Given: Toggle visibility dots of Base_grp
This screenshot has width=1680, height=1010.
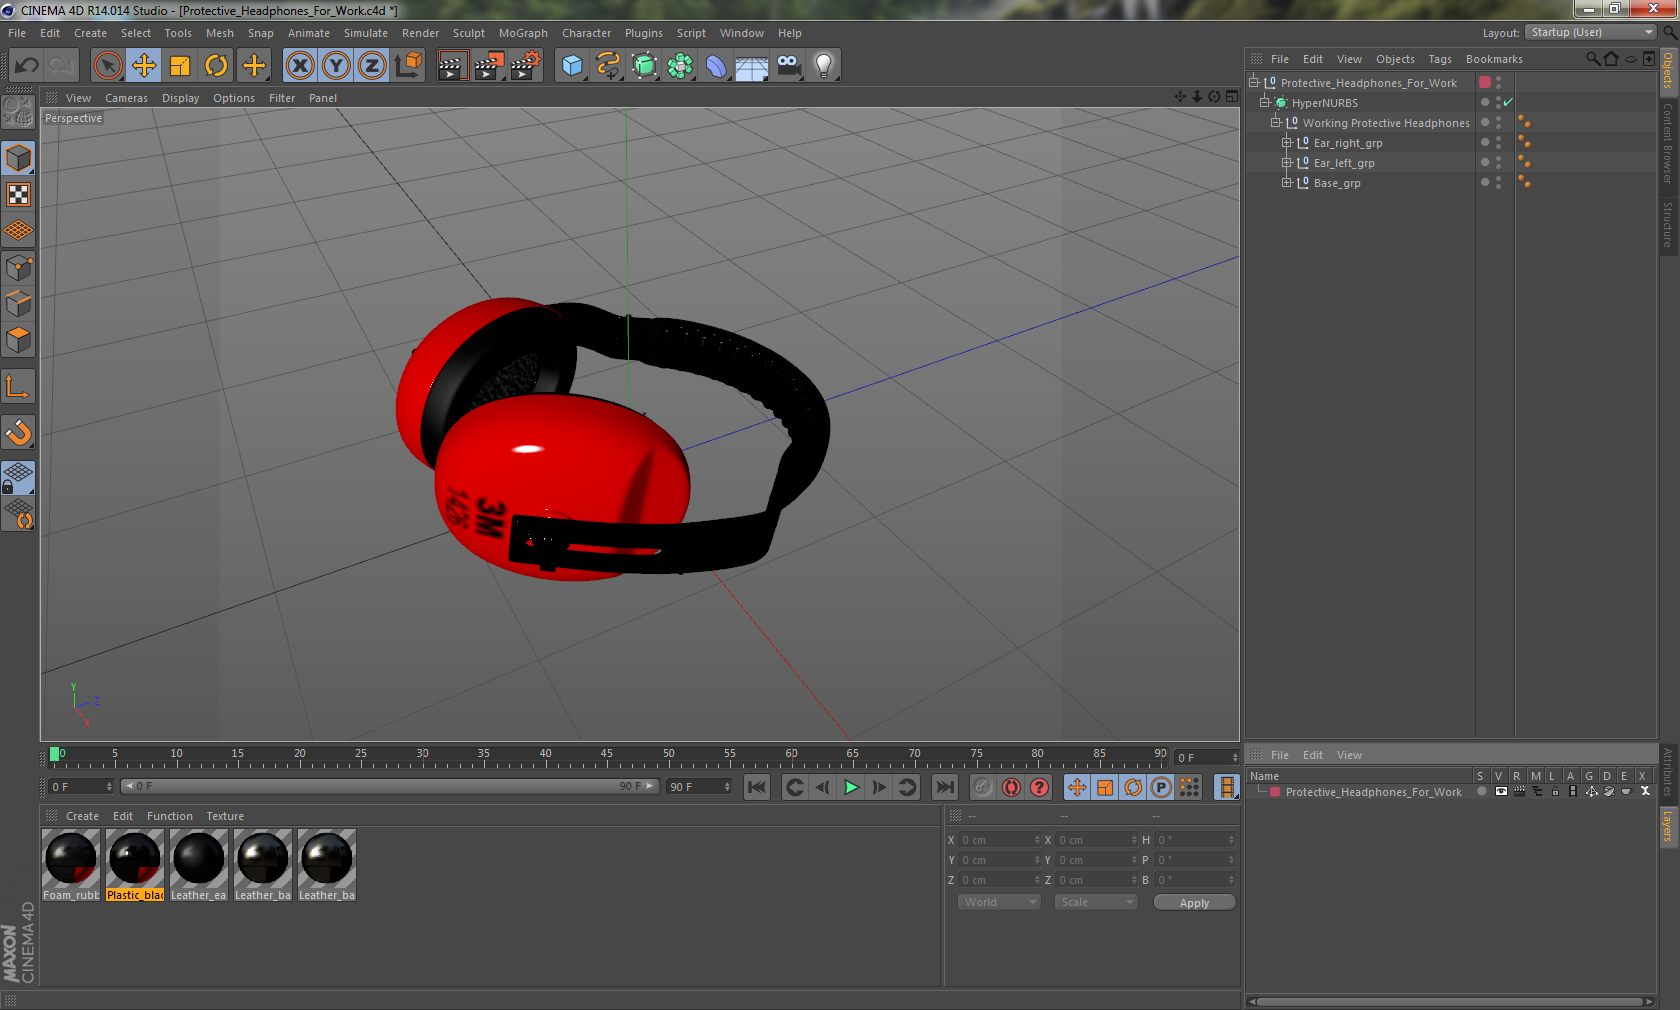Looking at the screenshot, I should click(x=1498, y=183).
